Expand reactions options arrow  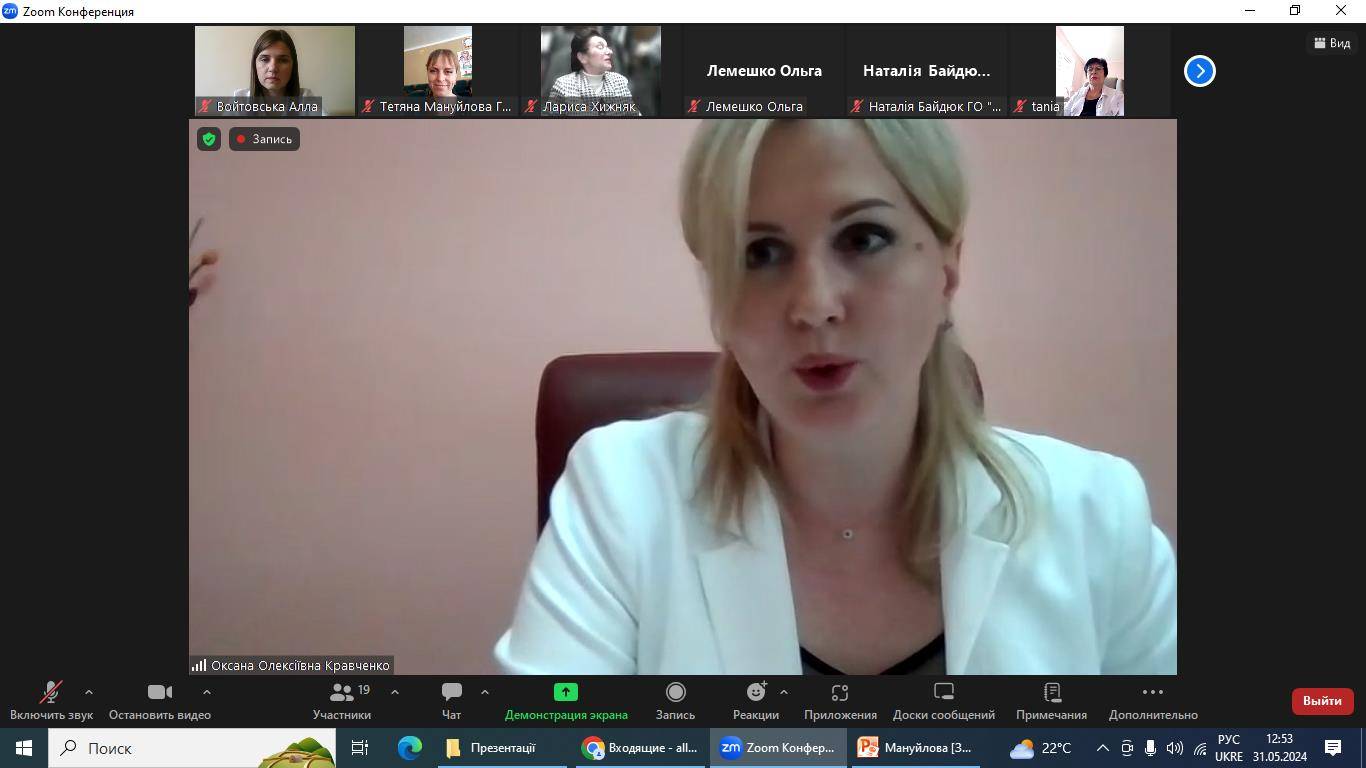(x=784, y=692)
